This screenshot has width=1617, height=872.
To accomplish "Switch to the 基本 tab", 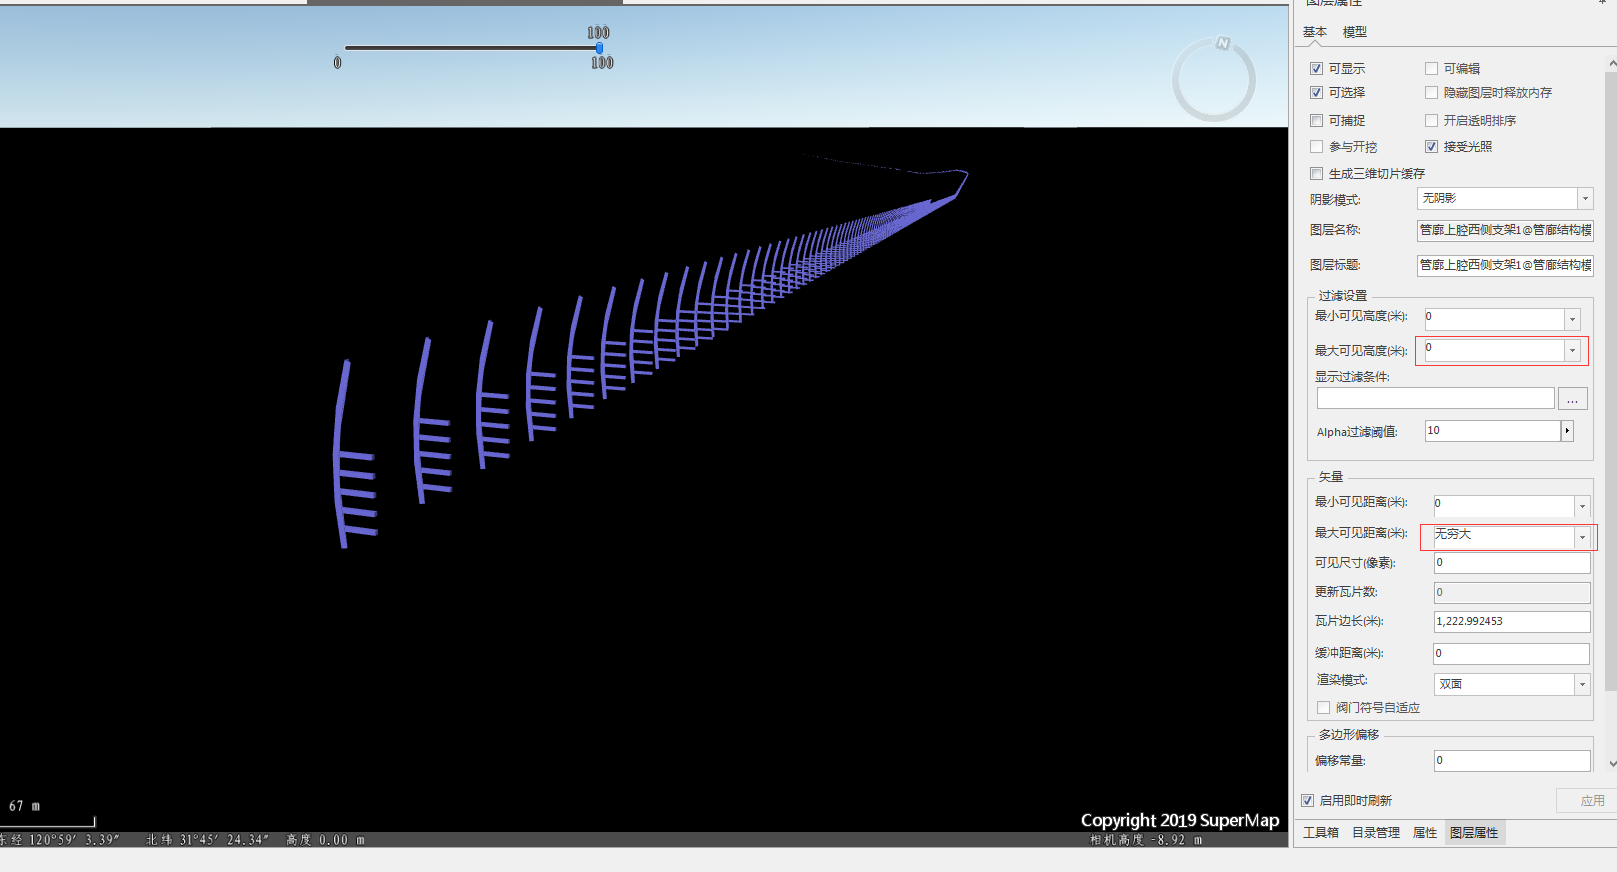I will point(1315,32).
